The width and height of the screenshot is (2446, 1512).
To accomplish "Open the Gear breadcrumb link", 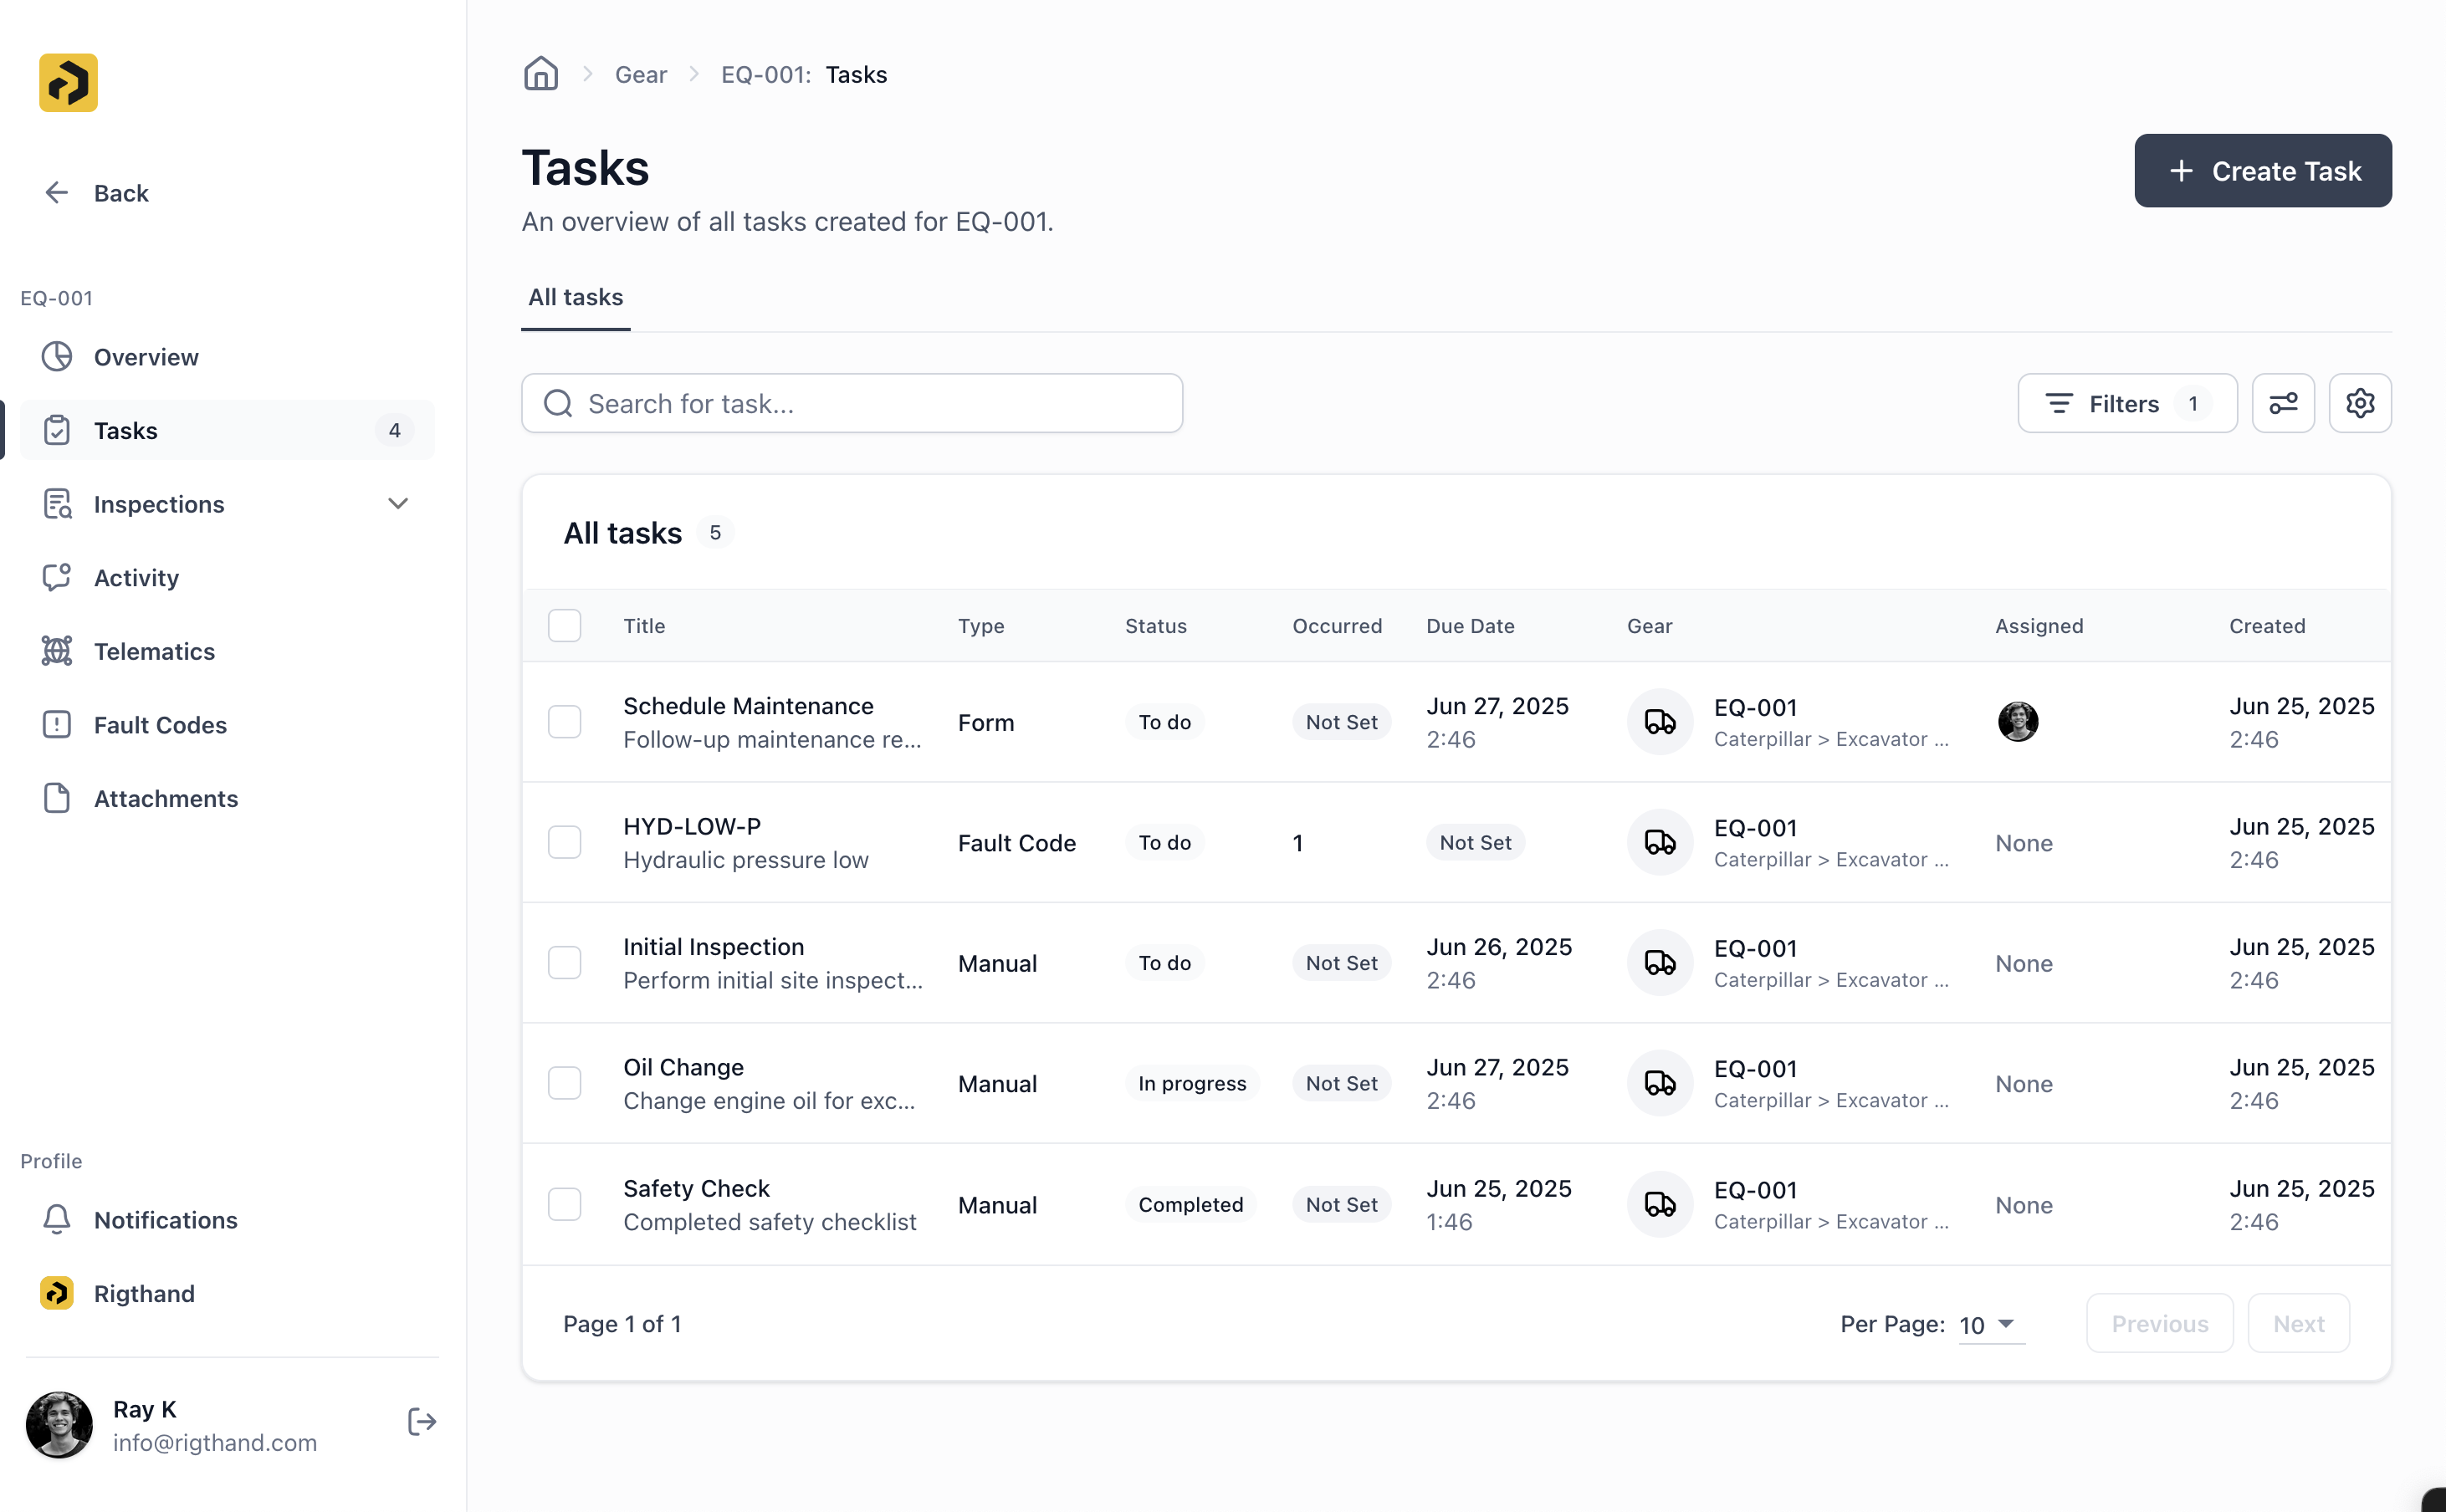I will point(641,73).
